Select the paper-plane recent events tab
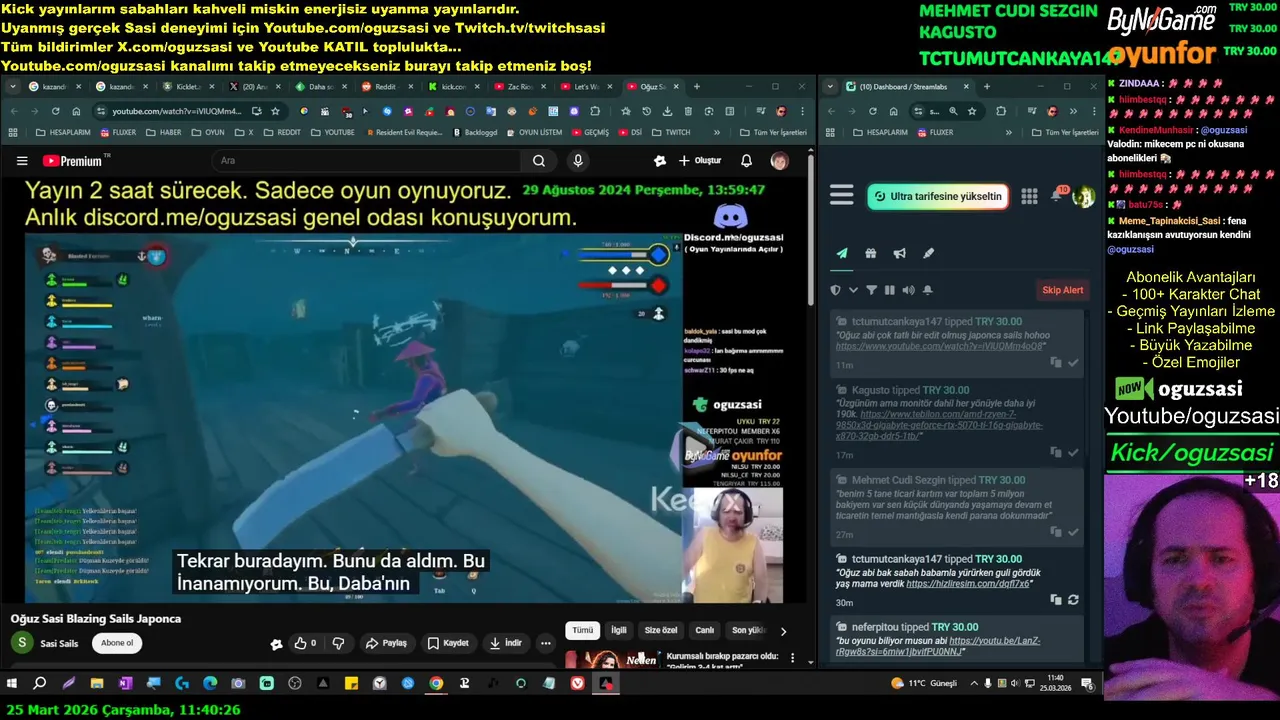 click(842, 254)
